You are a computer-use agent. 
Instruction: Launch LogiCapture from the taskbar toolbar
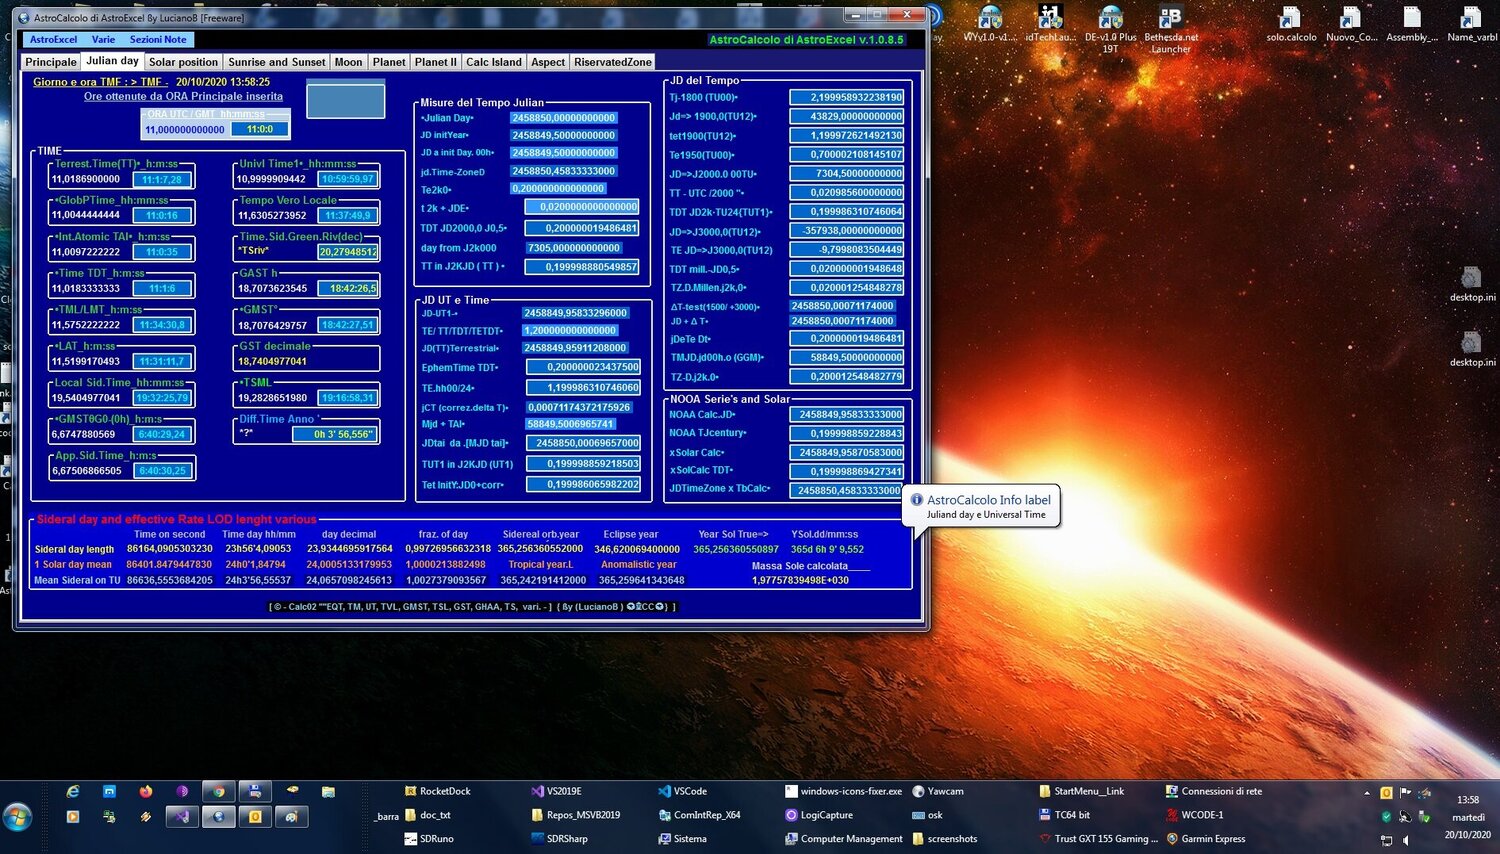click(819, 815)
